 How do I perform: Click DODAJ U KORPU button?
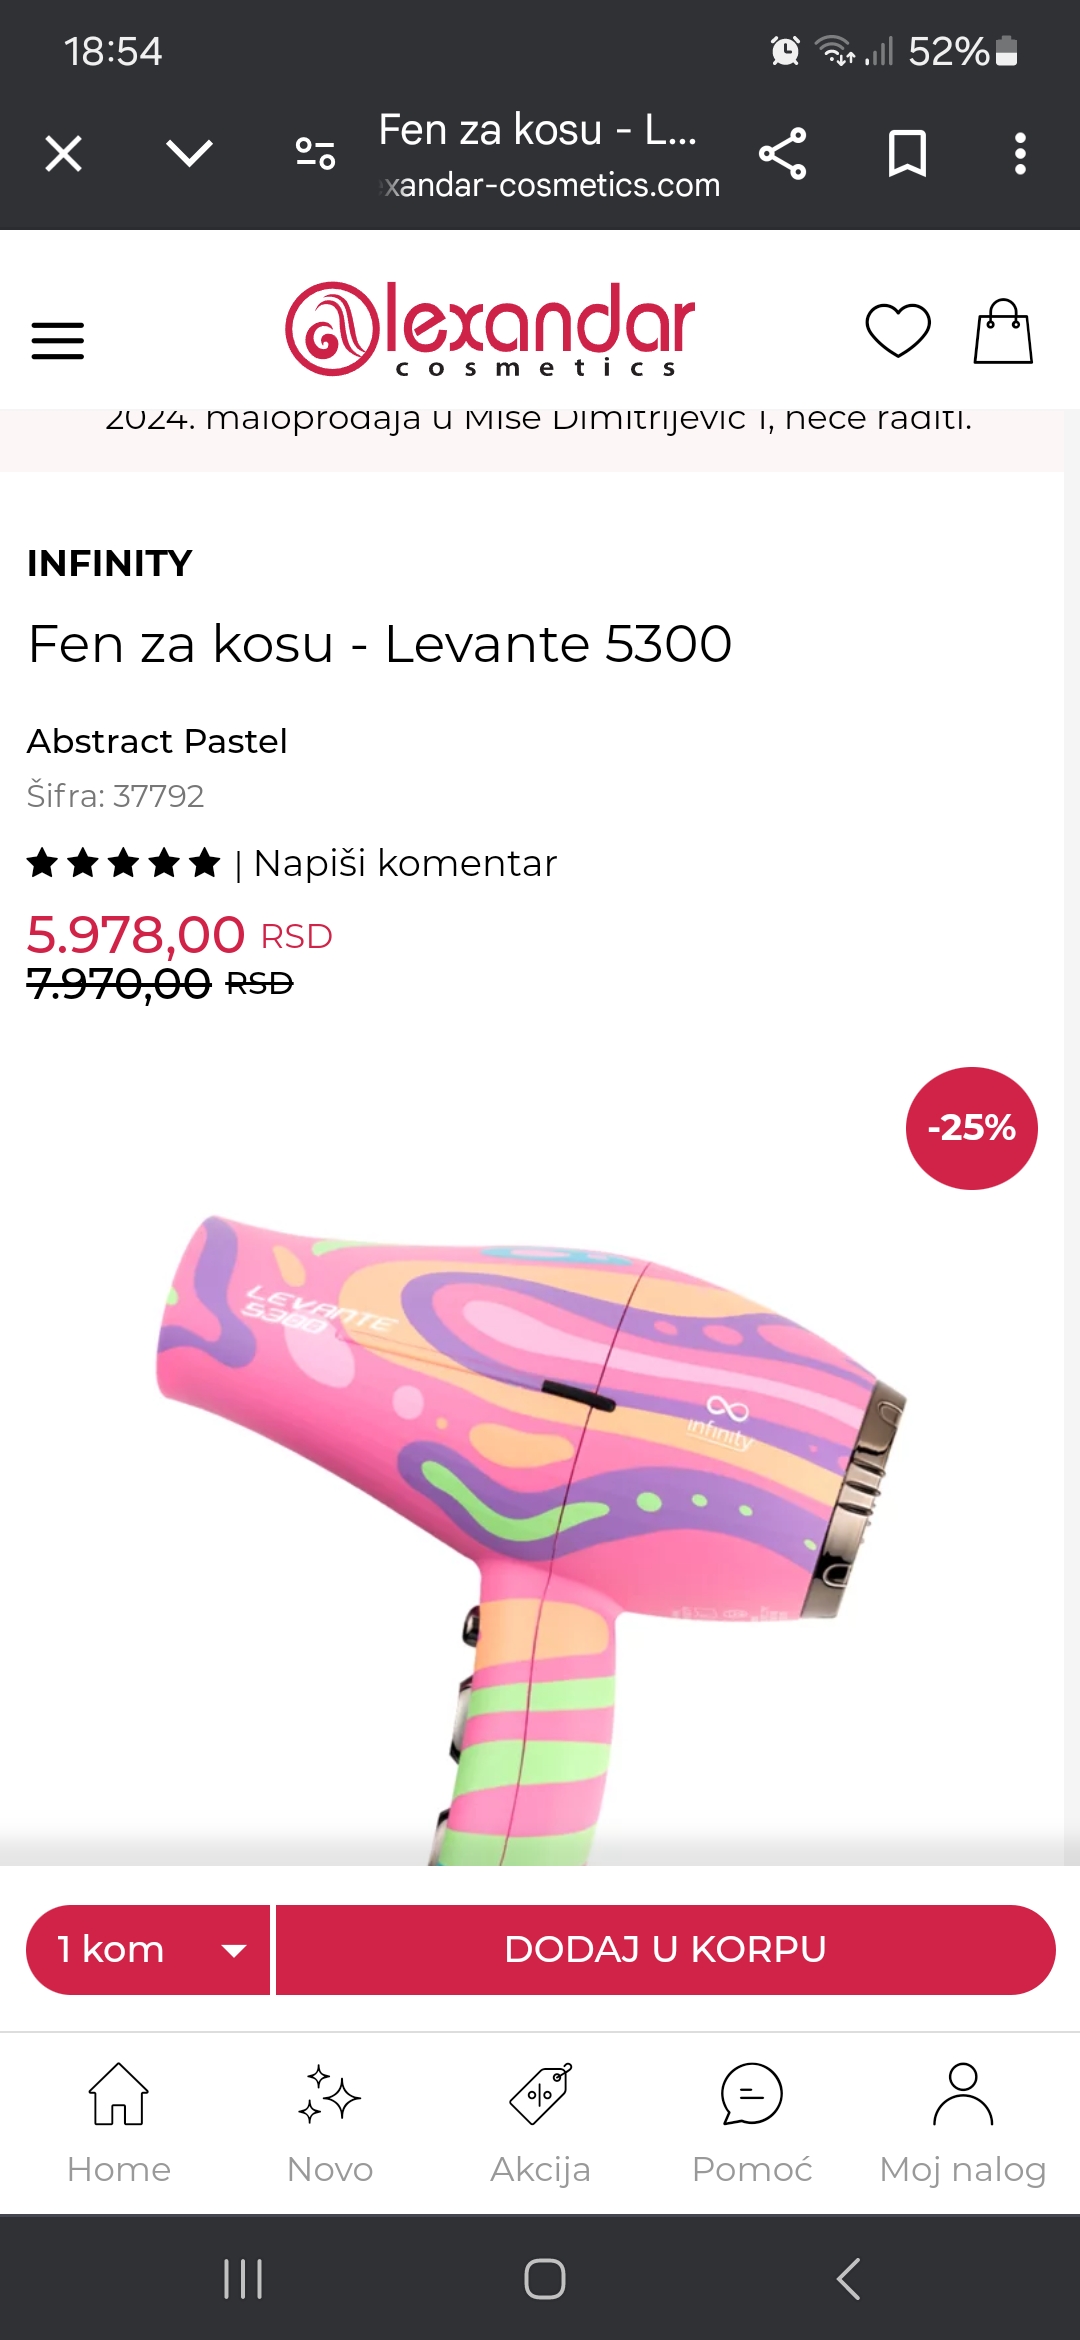(665, 1950)
